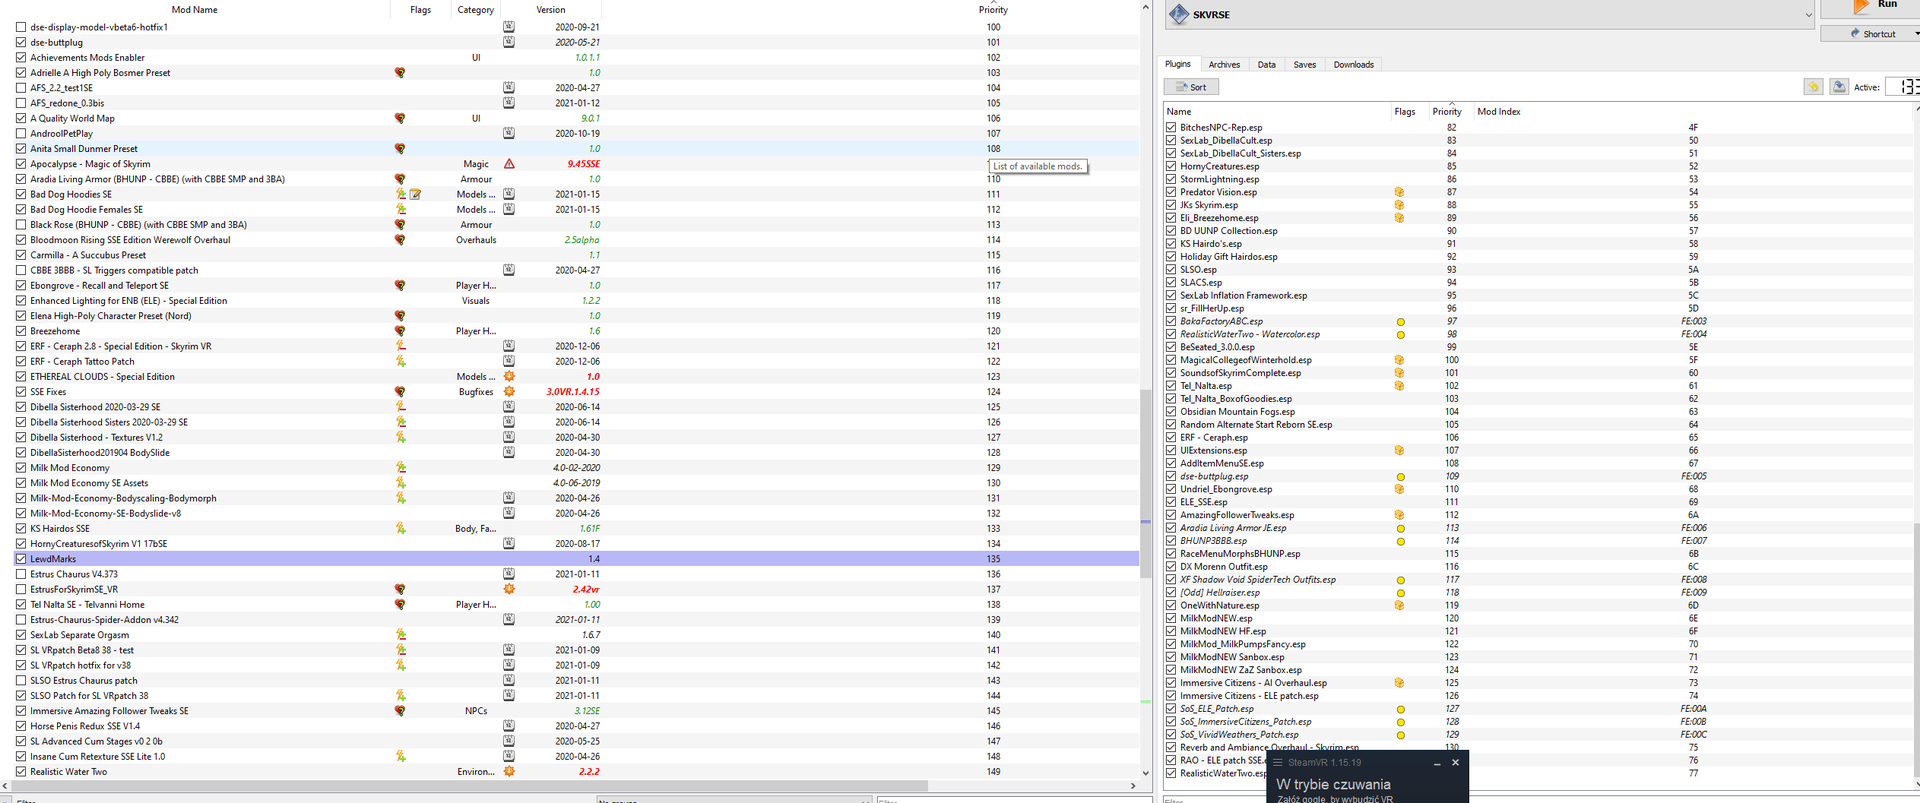
Task: Click the SKVRSE executable icon
Action: 1179,14
